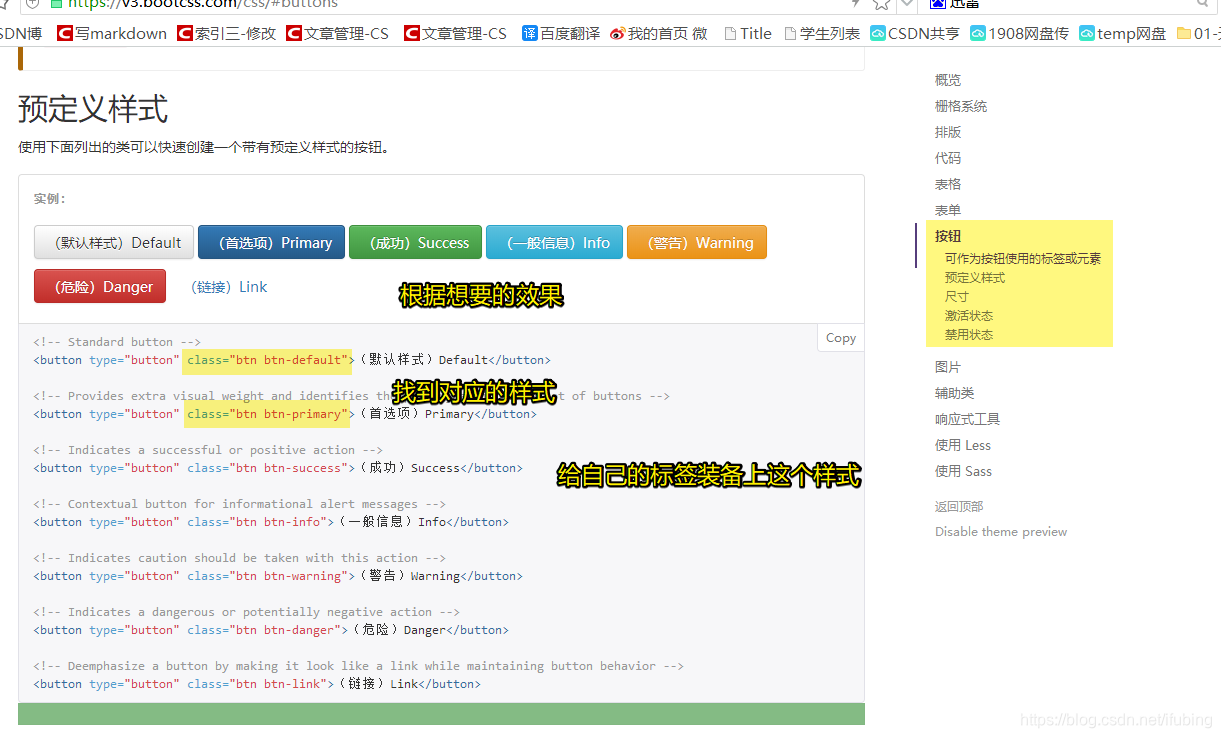The height and width of the screenshot is (738, 1221).
Task: Click the 预定义样式 page heading
Action: tap(93, 108)
